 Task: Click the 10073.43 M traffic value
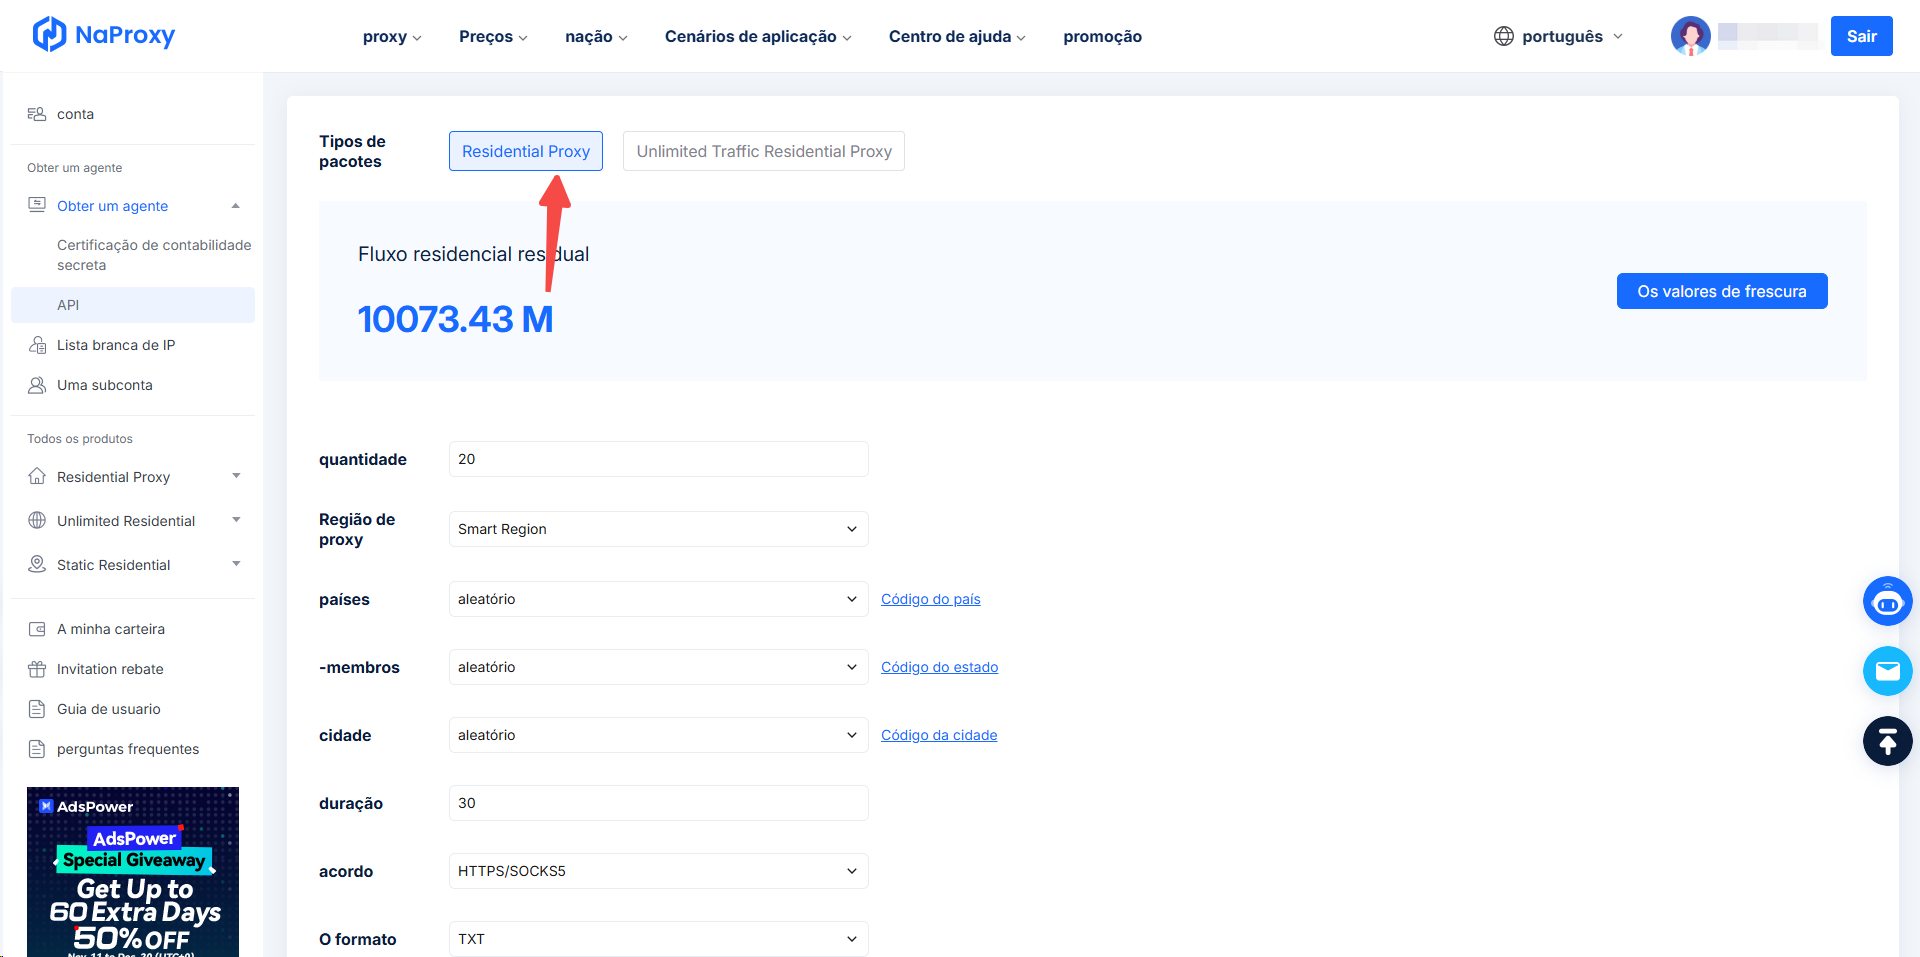pos(455,319)
